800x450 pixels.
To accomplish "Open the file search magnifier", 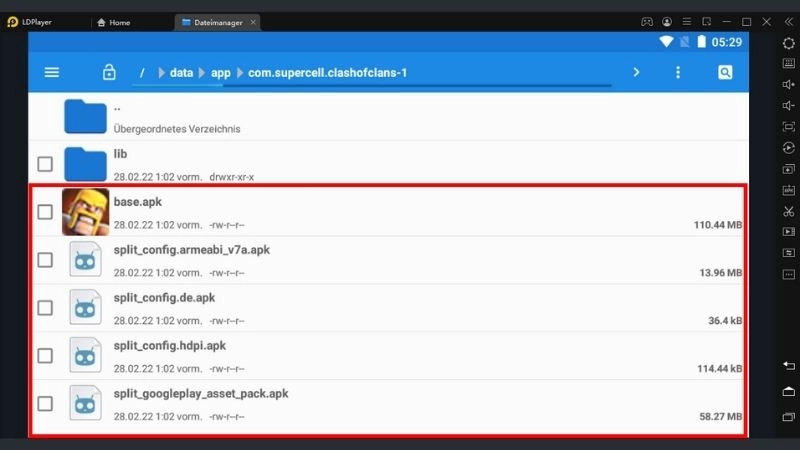I will coord(725,72).
